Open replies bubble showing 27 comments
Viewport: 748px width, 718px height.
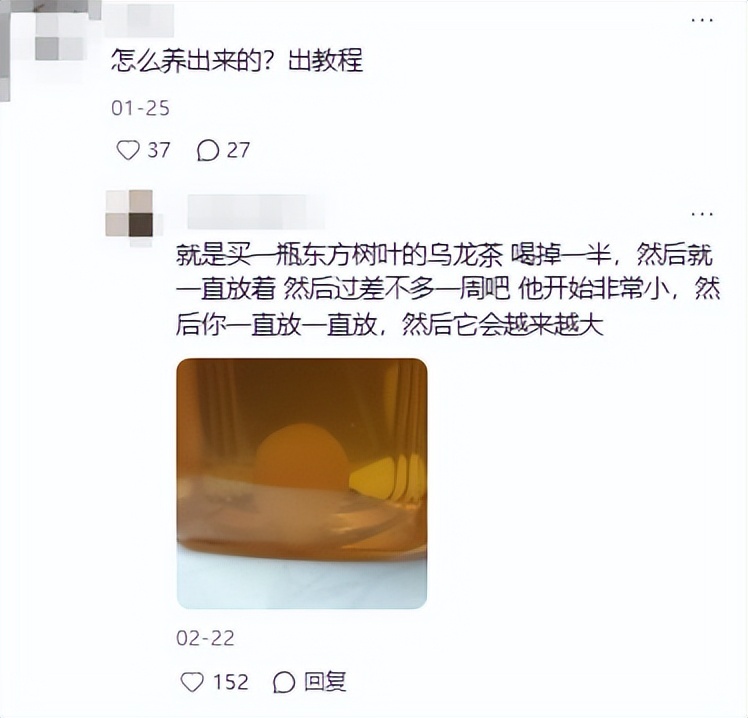[208, 151]
